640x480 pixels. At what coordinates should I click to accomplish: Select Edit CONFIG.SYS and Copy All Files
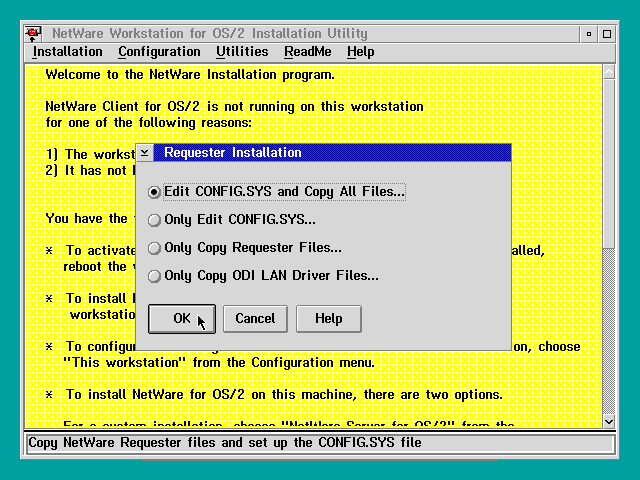277,192
